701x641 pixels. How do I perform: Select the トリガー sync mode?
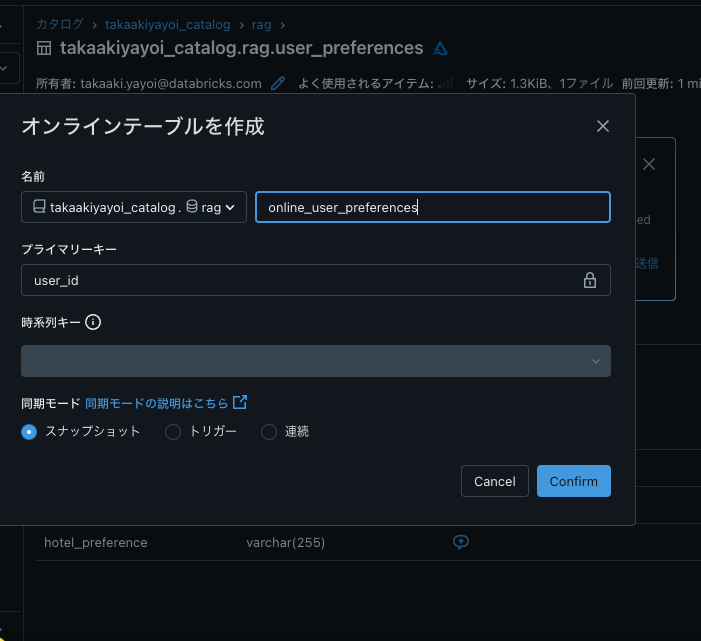coord(173,432)
